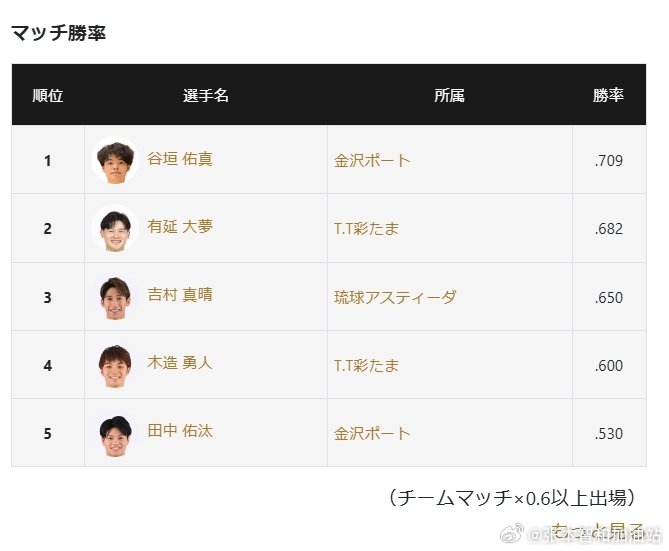The width and height of the screenshot is (669, 551).
Task: Open 吉村 真晴 player profile link
Action: [x=180, y=295]
